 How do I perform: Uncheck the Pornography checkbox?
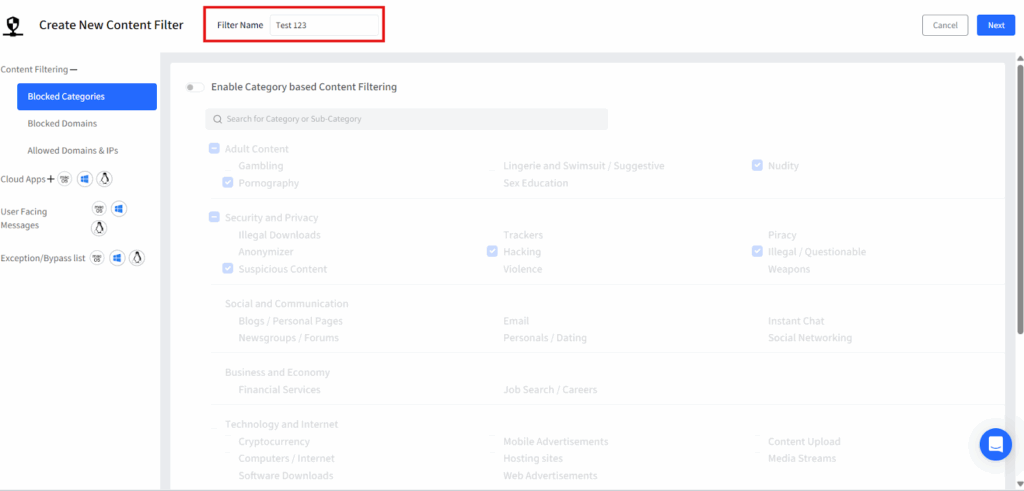tap(228, 183)
